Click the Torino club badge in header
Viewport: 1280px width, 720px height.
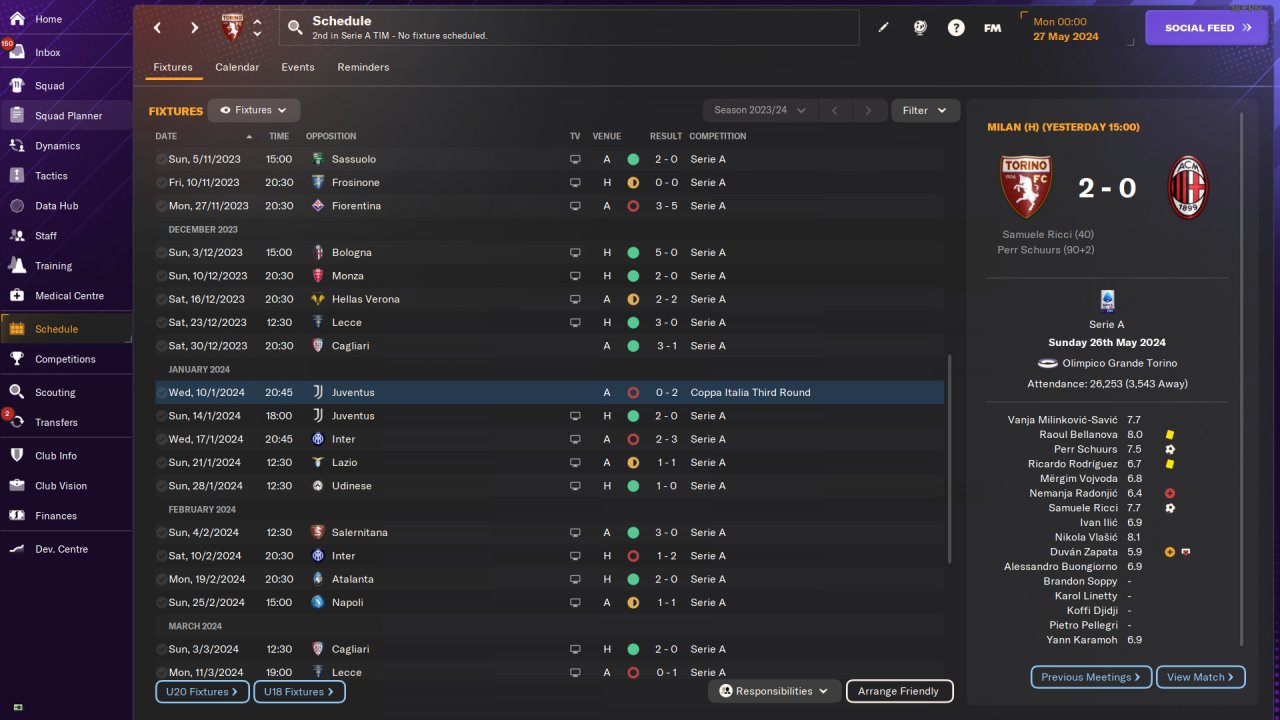click(x=232, y=27)
